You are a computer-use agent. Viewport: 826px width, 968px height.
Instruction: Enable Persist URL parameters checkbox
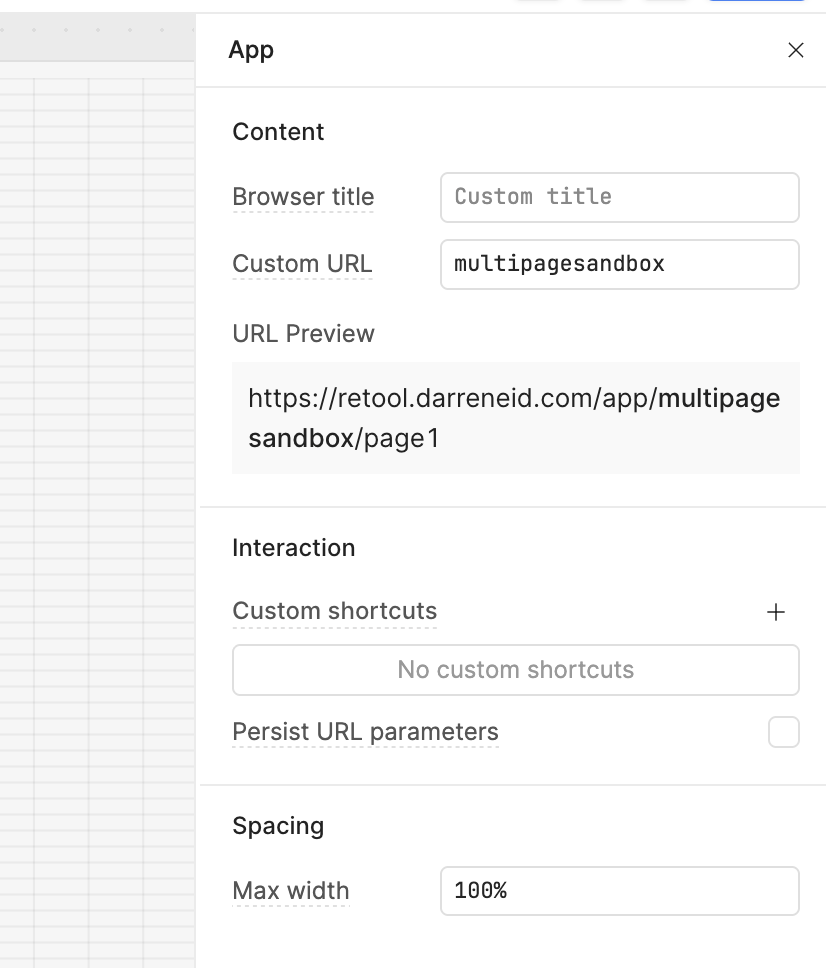[784, 732]
